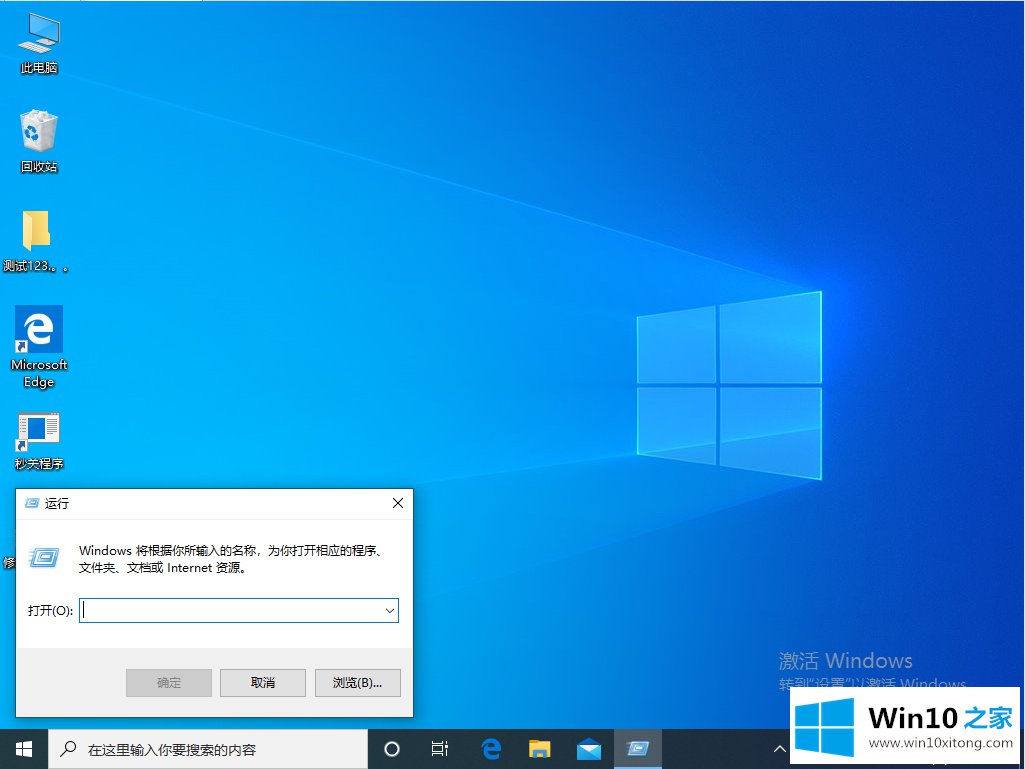Viewport: 1025px width, 769px height.
Task: Click the 打开(O): label
Action: 50,611
